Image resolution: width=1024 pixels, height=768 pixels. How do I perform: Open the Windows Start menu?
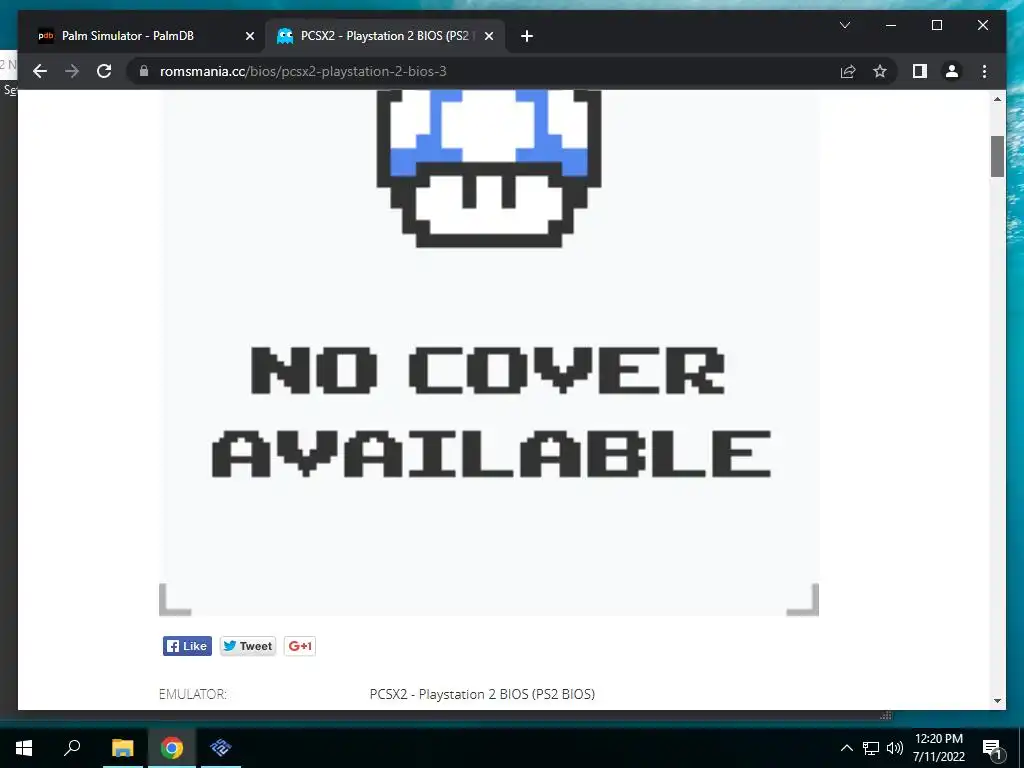tap(24, 748)
